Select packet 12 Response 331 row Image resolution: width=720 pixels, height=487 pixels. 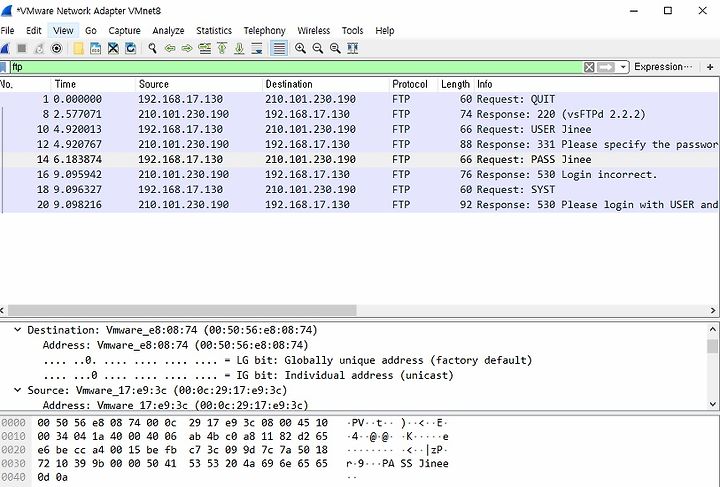click(359, 145)
